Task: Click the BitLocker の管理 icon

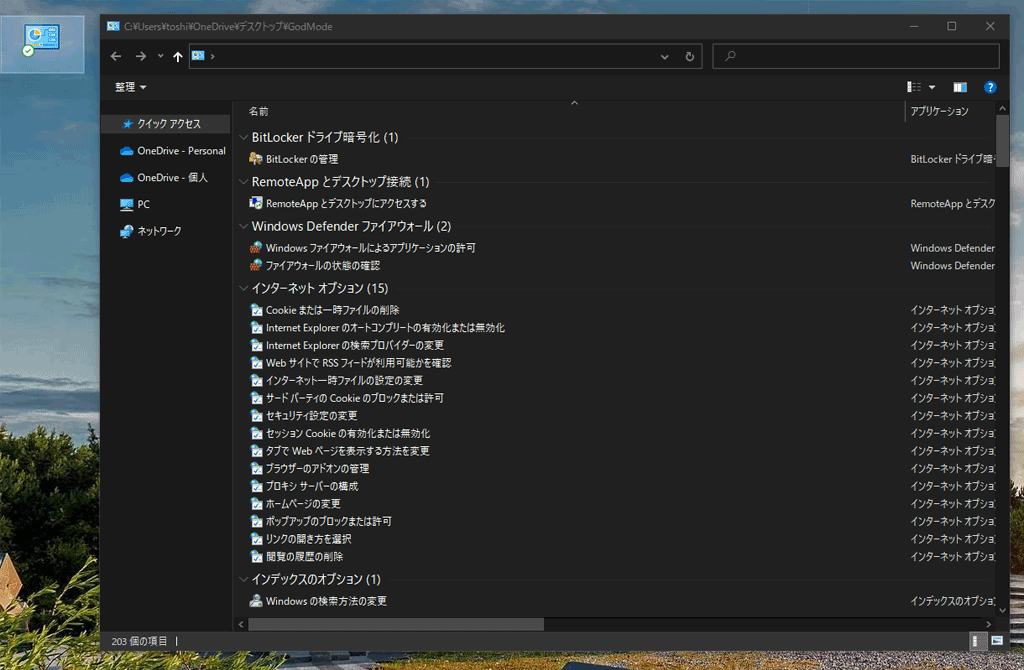Action: point(256,159)
